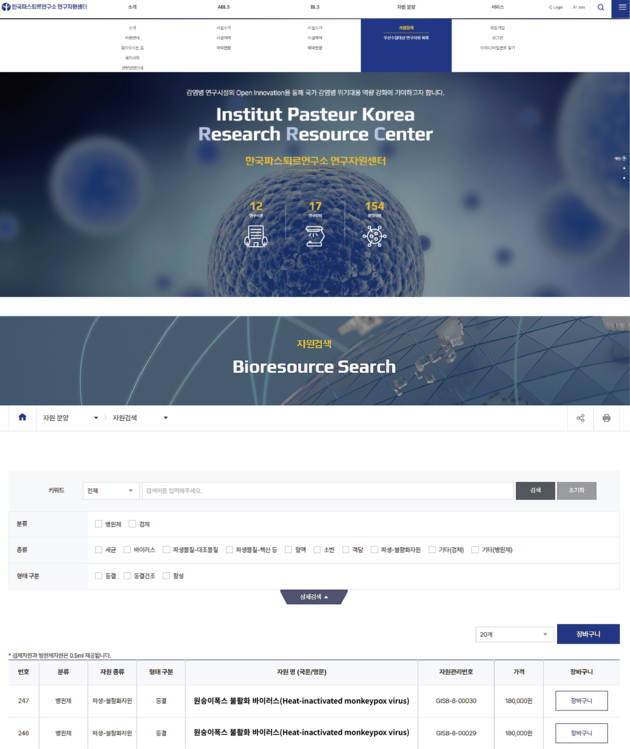Select 우선수집대상 연구자원 목록 submenu item
Screen dimensions: 630x749
(x=406, y=38)
